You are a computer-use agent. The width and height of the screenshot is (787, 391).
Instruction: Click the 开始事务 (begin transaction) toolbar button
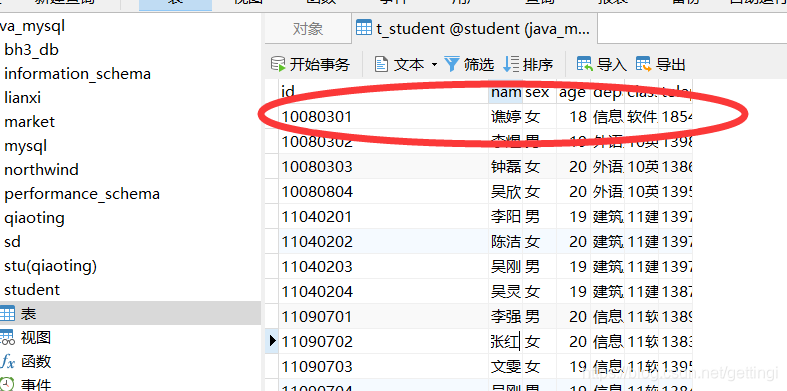tap(310, 65)
